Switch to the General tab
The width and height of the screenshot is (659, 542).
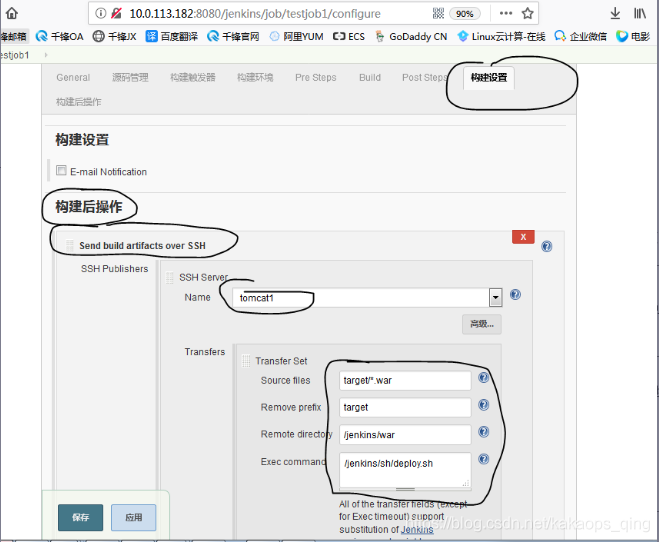(73, 77)
